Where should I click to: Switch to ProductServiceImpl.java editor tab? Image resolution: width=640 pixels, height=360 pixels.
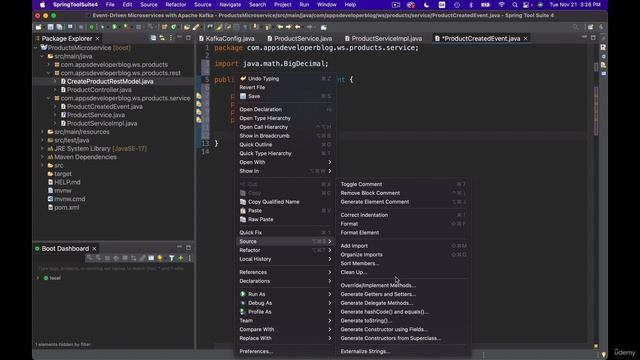point(383,38)
